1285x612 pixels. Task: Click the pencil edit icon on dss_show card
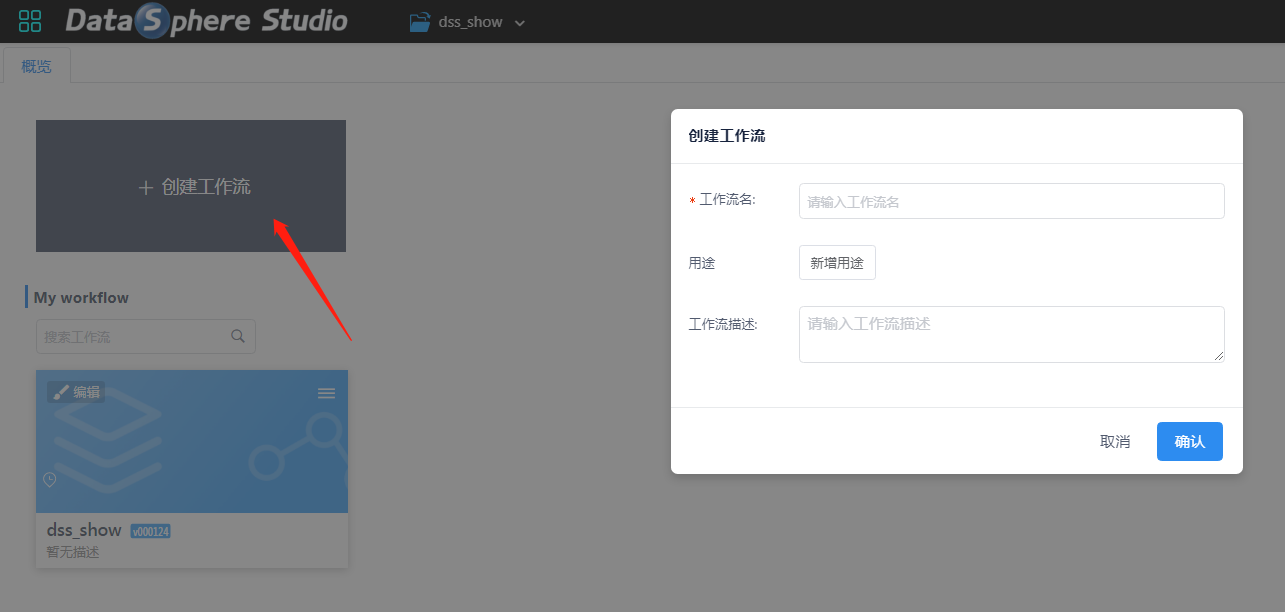coord(62,392)
